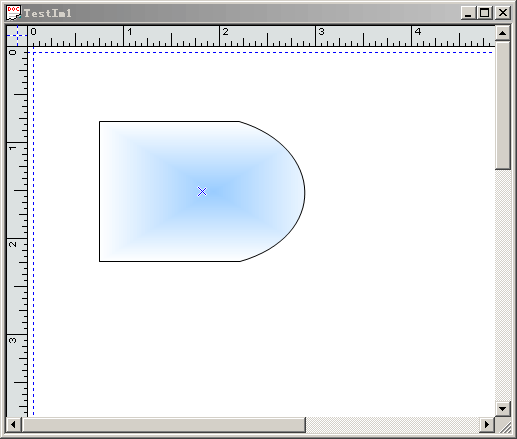The image size is (517, 439).
Task: Click the TestIm1 document icon in title bar
Action: (x=13, y=13)
